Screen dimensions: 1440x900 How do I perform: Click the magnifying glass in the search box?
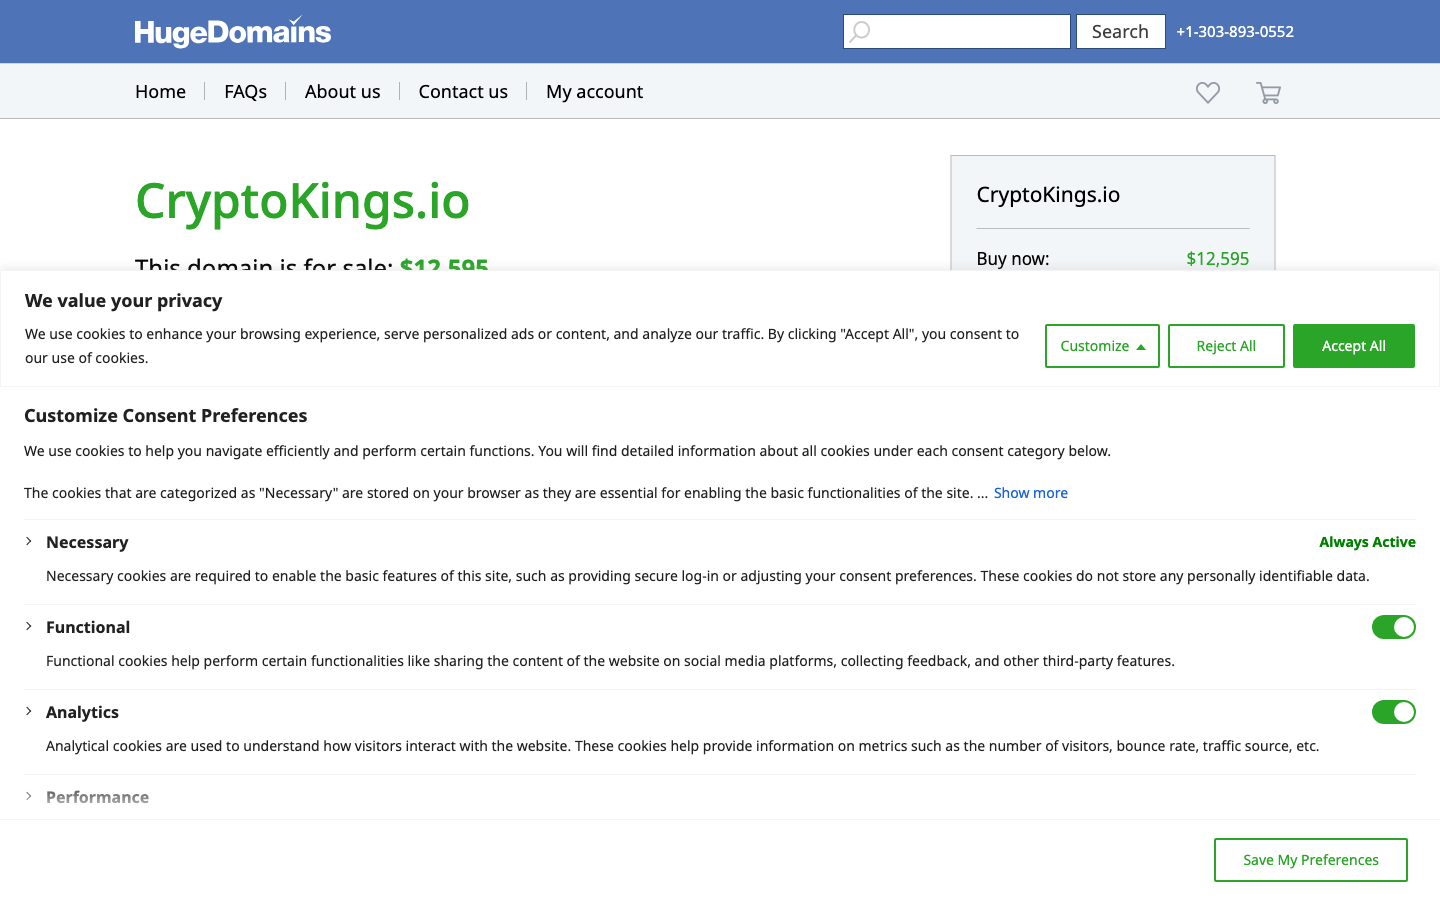tap(860, 31)
